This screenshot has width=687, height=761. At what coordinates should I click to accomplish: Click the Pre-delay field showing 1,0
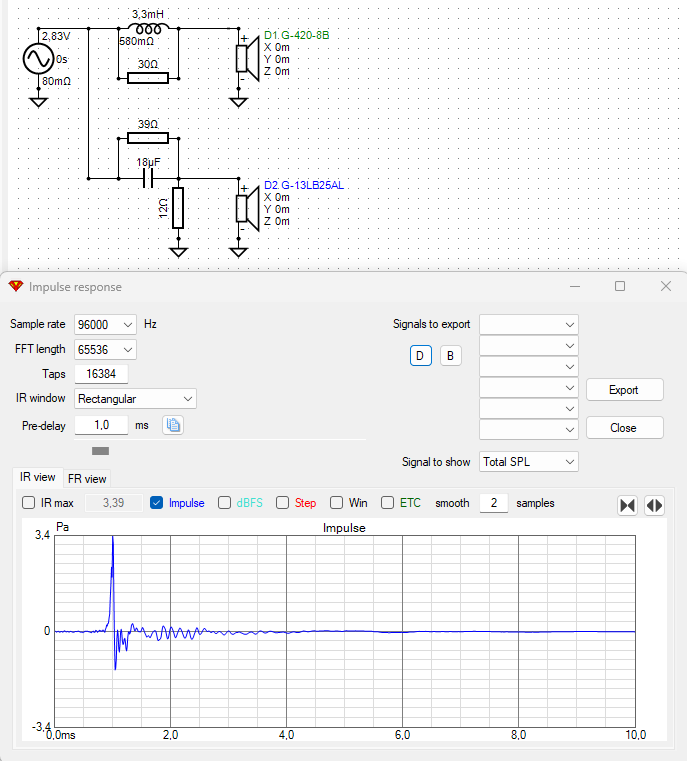(101, 425)
